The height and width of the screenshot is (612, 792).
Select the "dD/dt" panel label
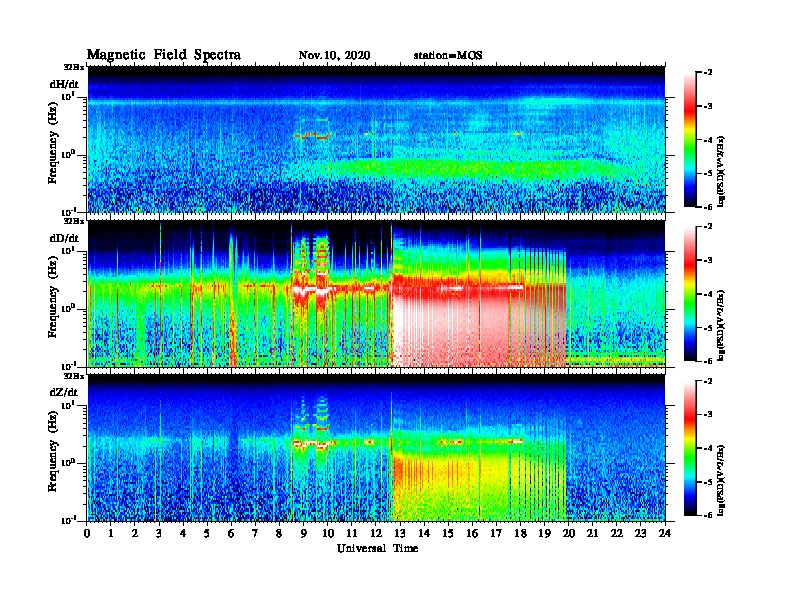64,238
